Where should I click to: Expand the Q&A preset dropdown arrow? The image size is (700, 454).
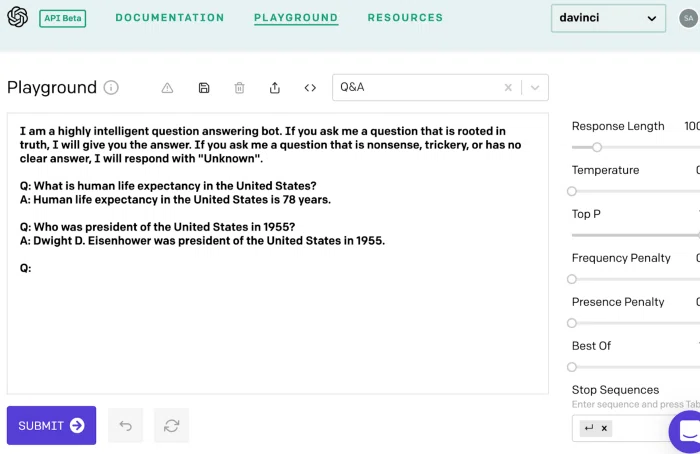tap(535, 88)
